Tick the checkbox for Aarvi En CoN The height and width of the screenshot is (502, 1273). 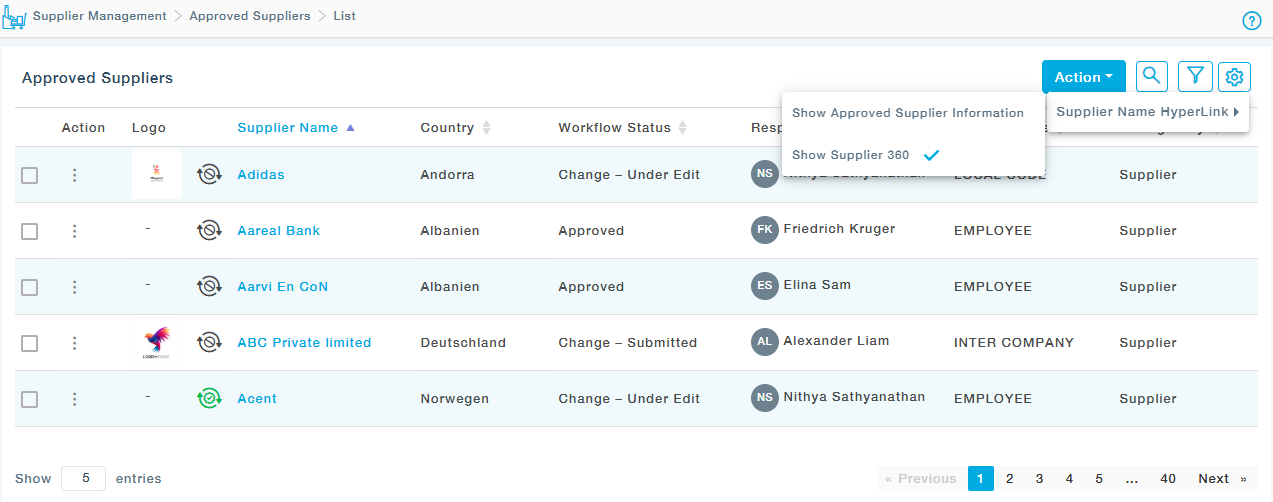(x=30, y=287)
